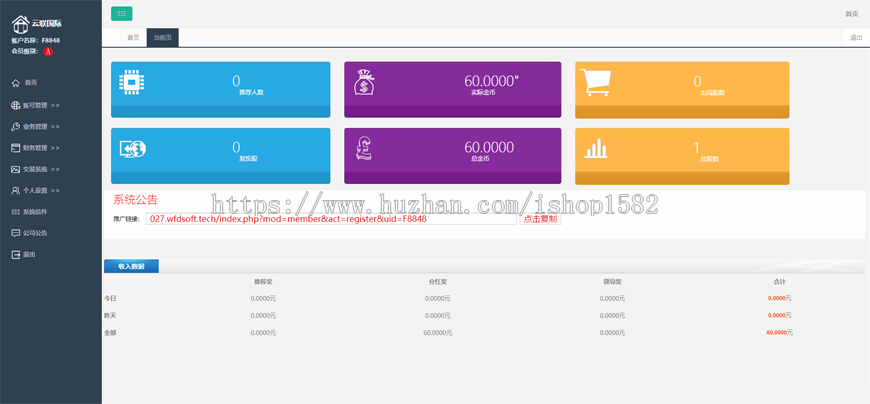Select the 当前页 tab

(x=163, y=38)
